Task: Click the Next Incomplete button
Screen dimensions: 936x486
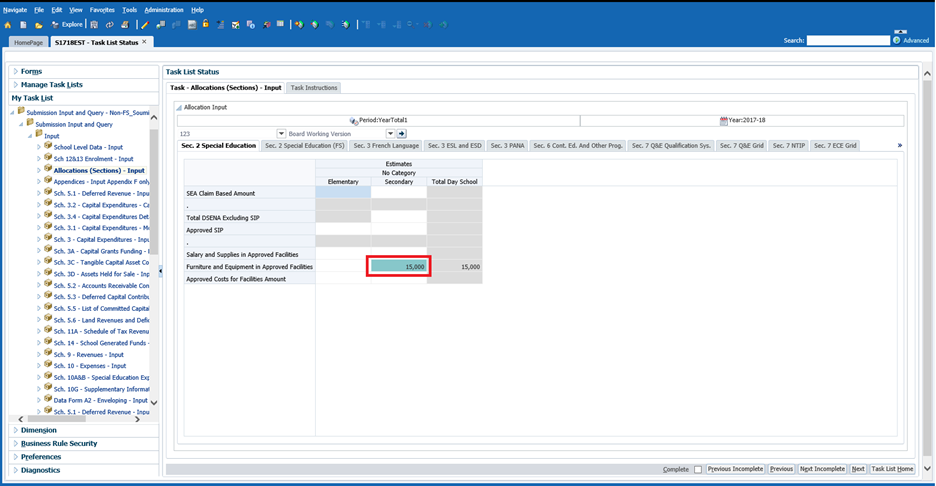Action: coord(822,469)
